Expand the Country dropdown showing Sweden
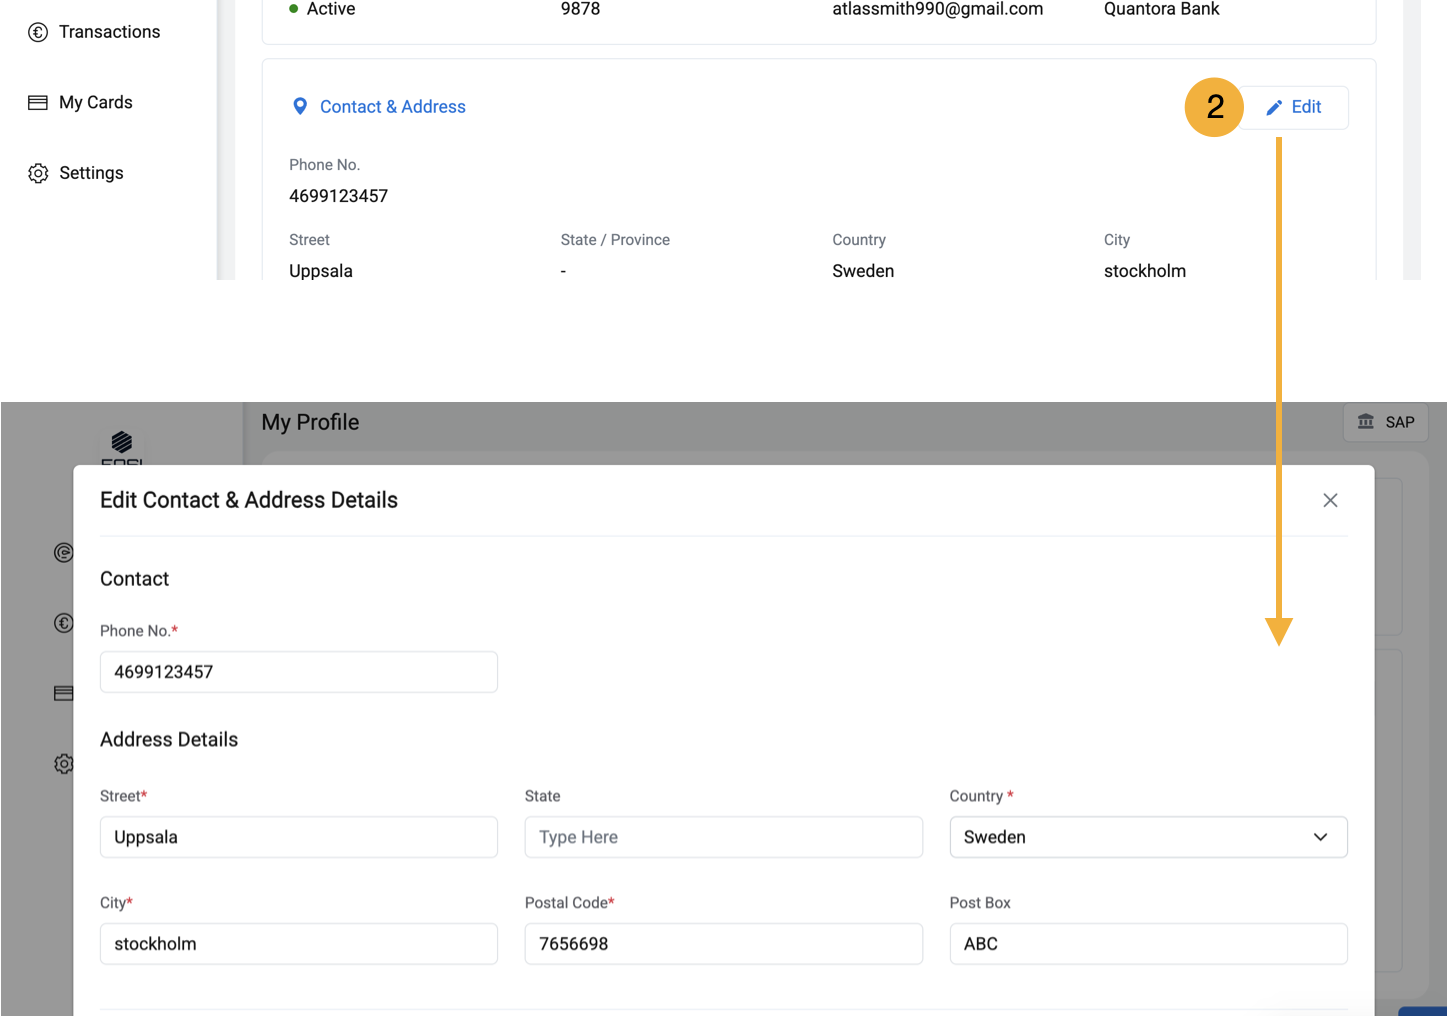Screen dimensions: 1448x1016 pyautogui.click(x=1148, y=837)
